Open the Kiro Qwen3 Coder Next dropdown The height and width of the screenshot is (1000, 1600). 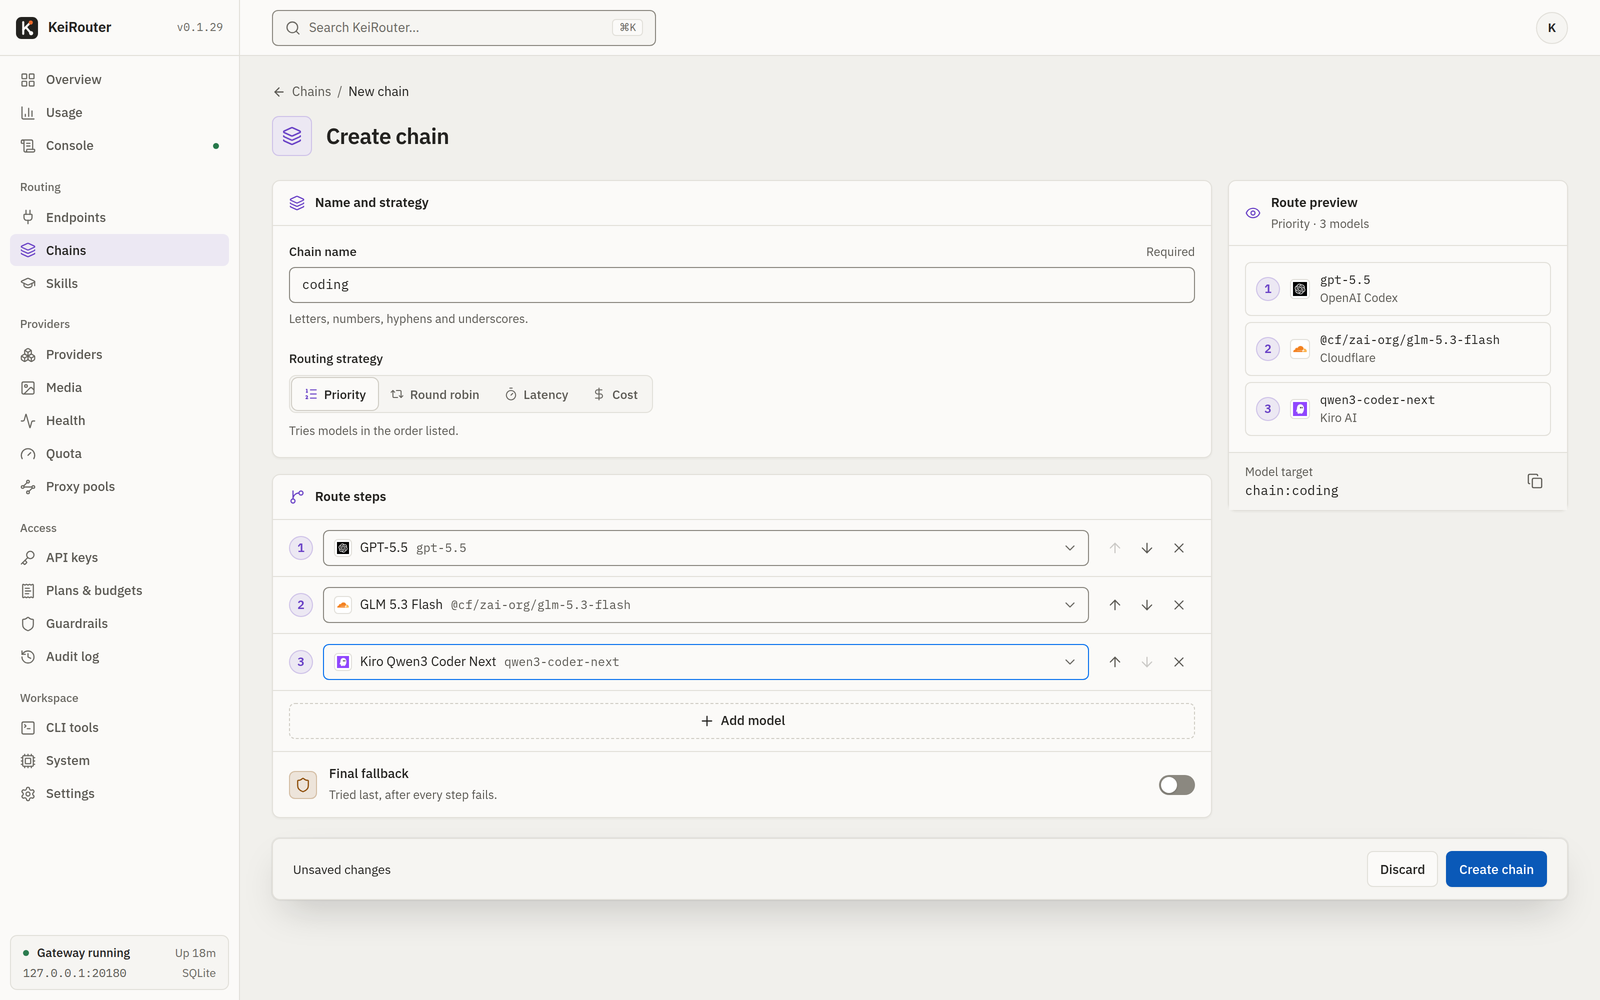[x=705, y=662]
